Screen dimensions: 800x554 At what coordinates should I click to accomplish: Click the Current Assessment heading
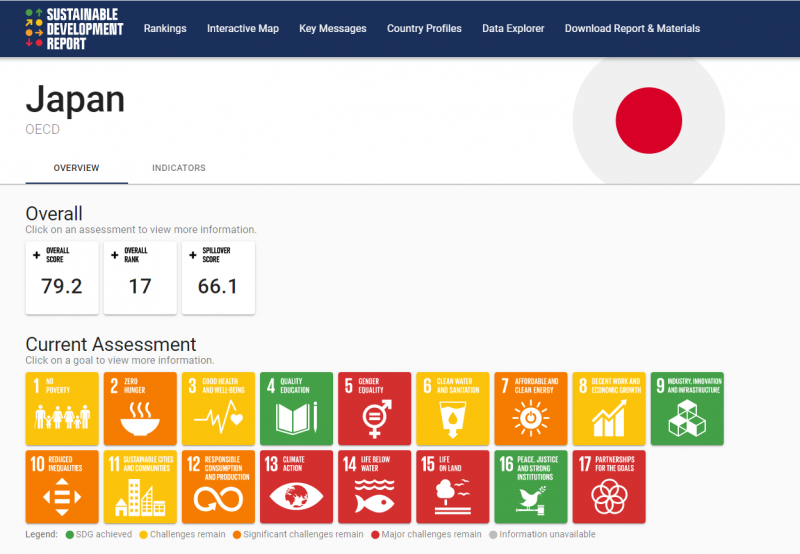(111, 344)
